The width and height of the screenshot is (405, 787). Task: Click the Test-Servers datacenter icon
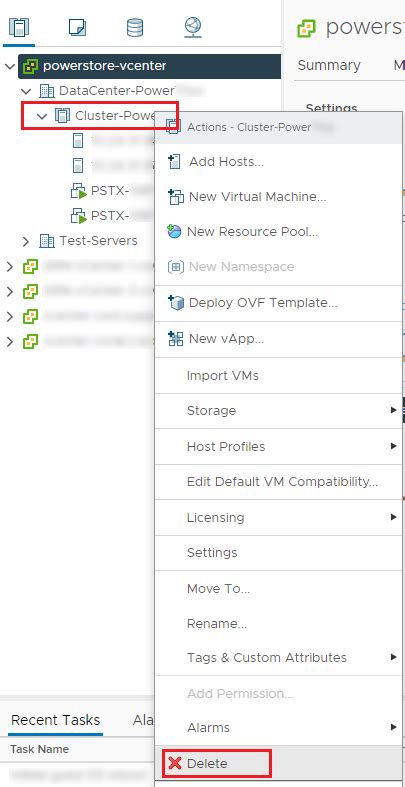(47, 241)
